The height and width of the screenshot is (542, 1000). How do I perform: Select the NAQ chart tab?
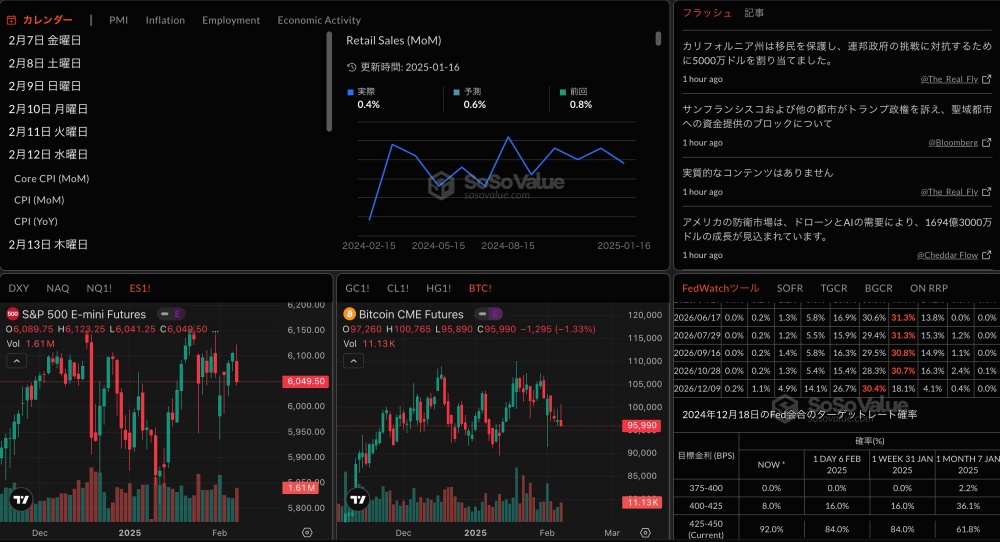57,288
